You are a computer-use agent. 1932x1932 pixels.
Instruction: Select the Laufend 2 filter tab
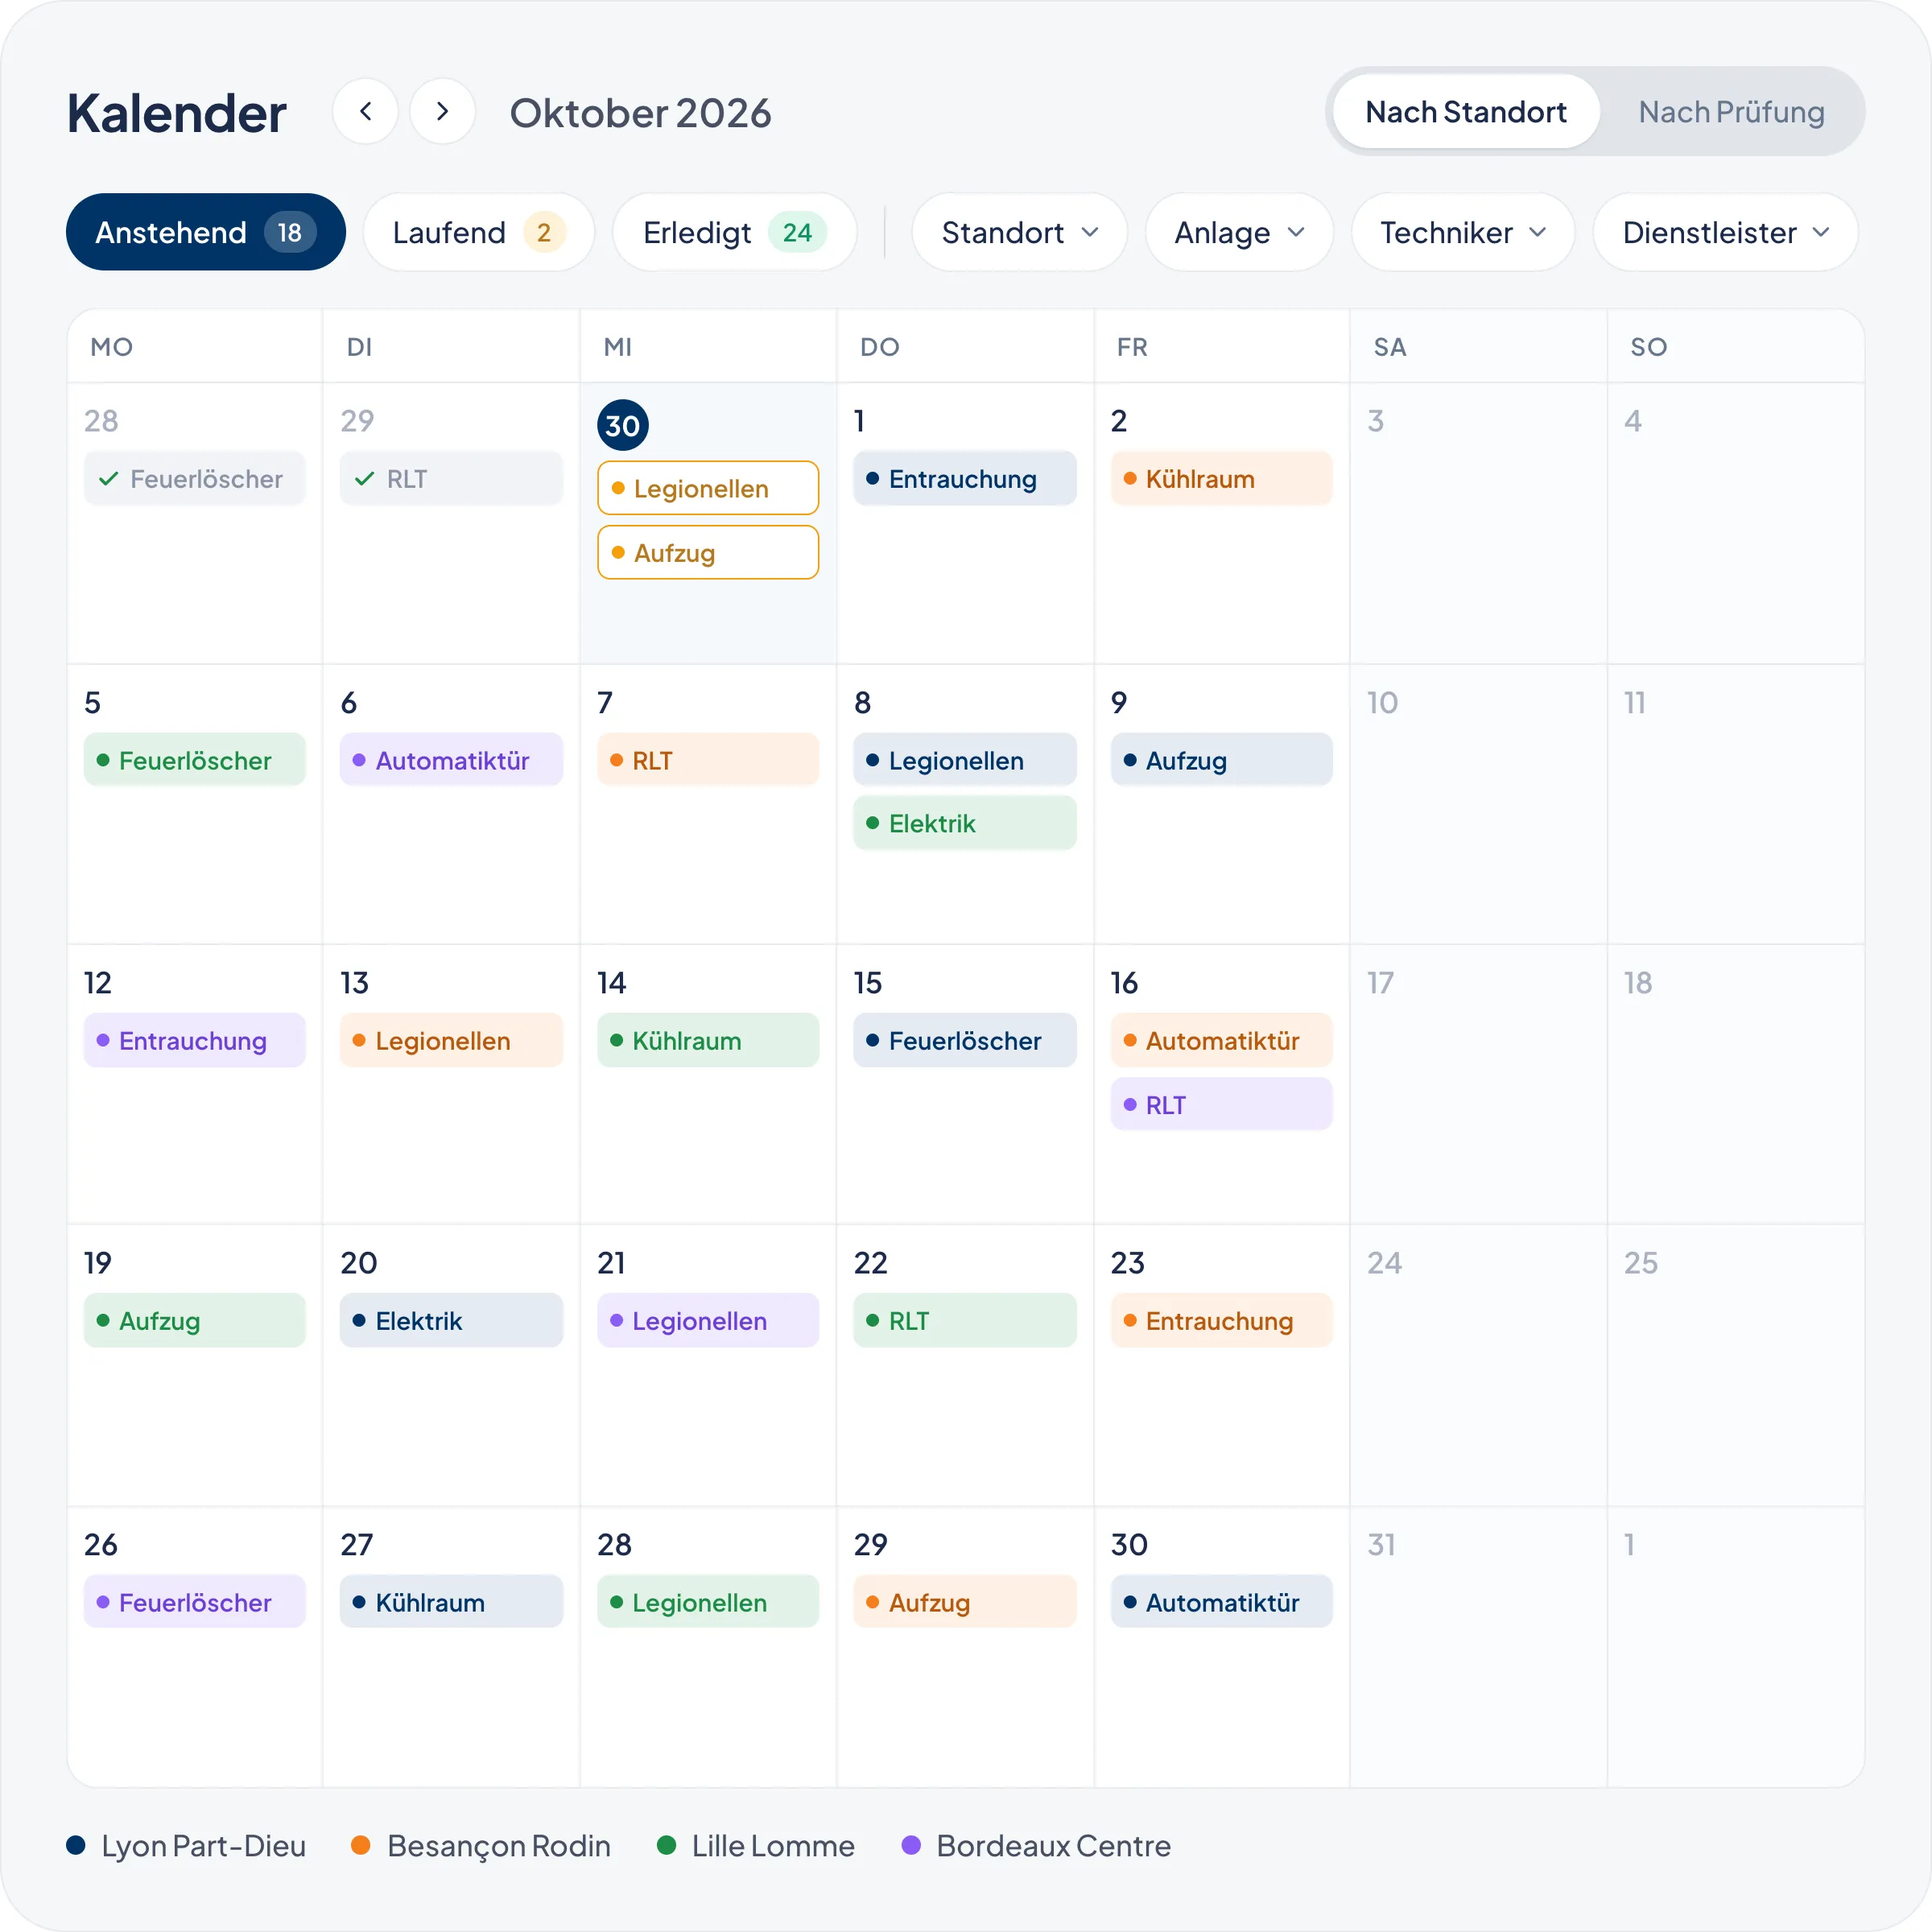(x=479, y=232)
